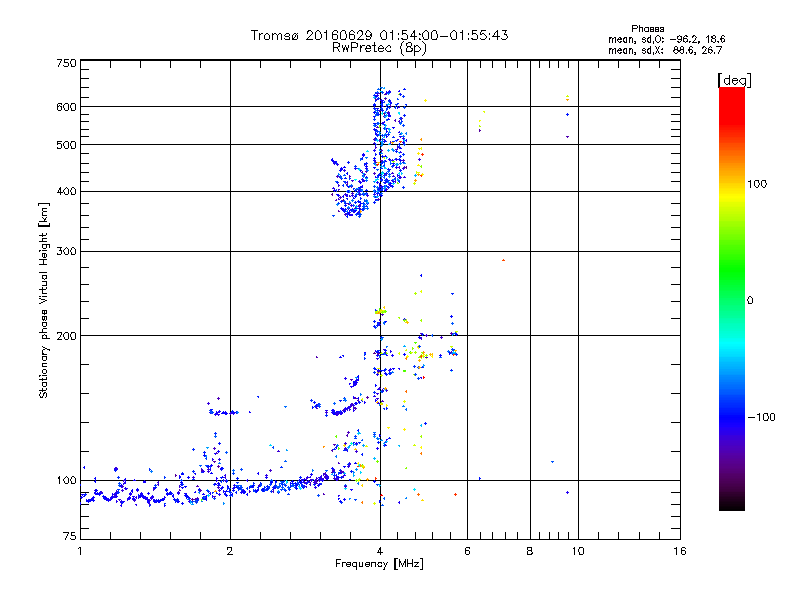Click the black bottom of the phase colorbar
The height and width of the screenshot is (600, 800).
pyautogui.click(x=732, y=503)
